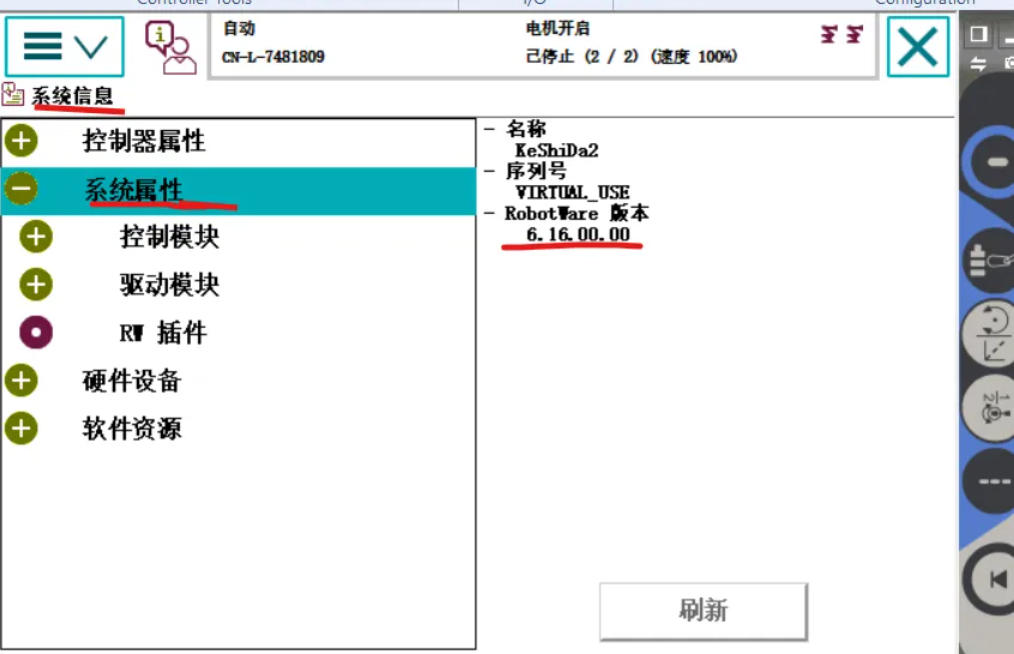The width and height of the screenshot is (1014, 654).
Task: Click the reorient/linear motion mode button
Action: coord(990,335)
